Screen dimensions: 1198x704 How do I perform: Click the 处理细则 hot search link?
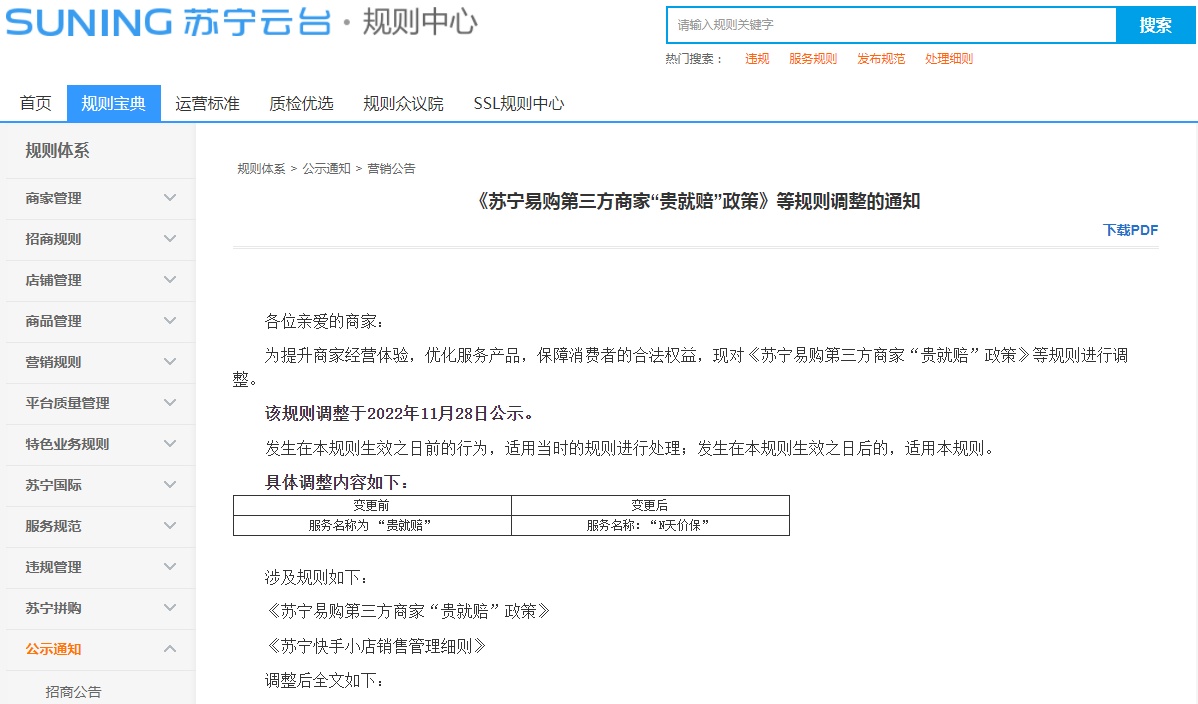[949, 59]
